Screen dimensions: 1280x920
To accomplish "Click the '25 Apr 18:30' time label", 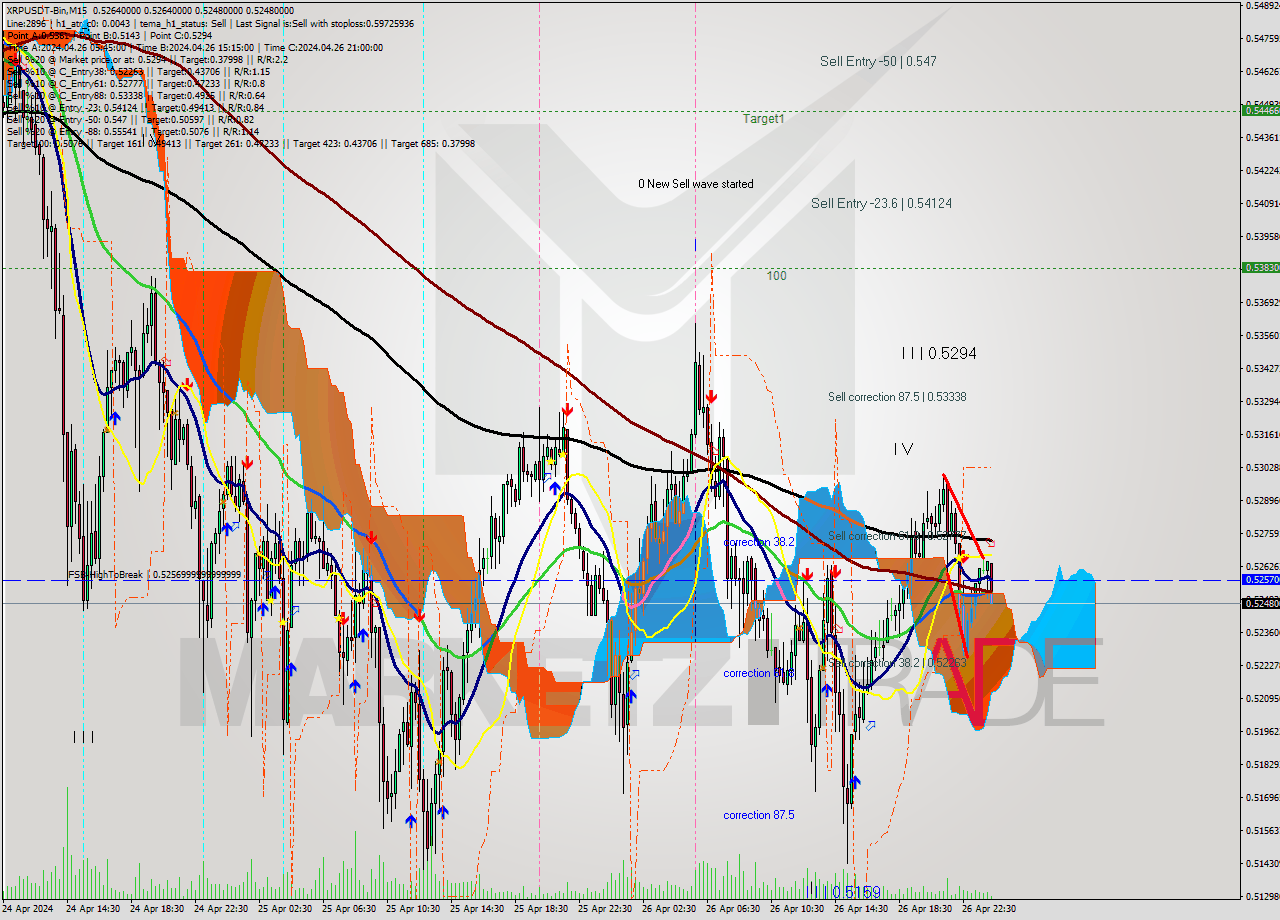I will click(541, 909).
